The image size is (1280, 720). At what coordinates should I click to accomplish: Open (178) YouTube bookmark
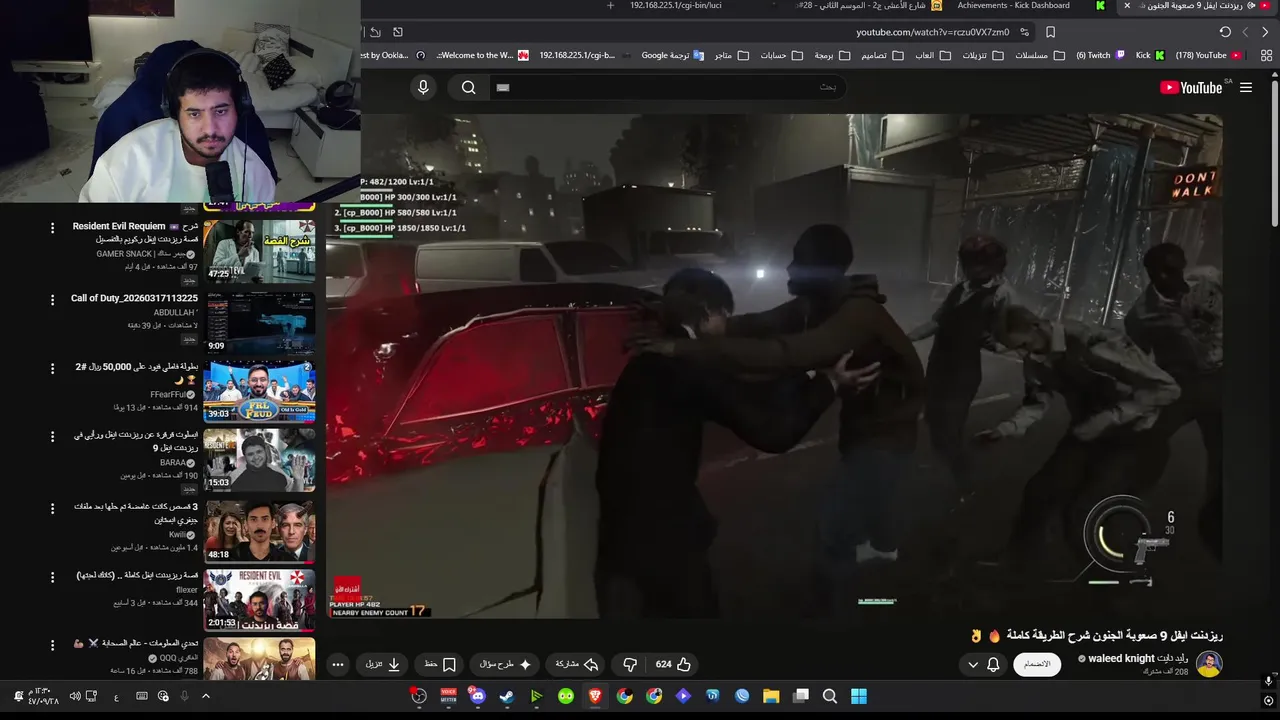pos(1208,55)
